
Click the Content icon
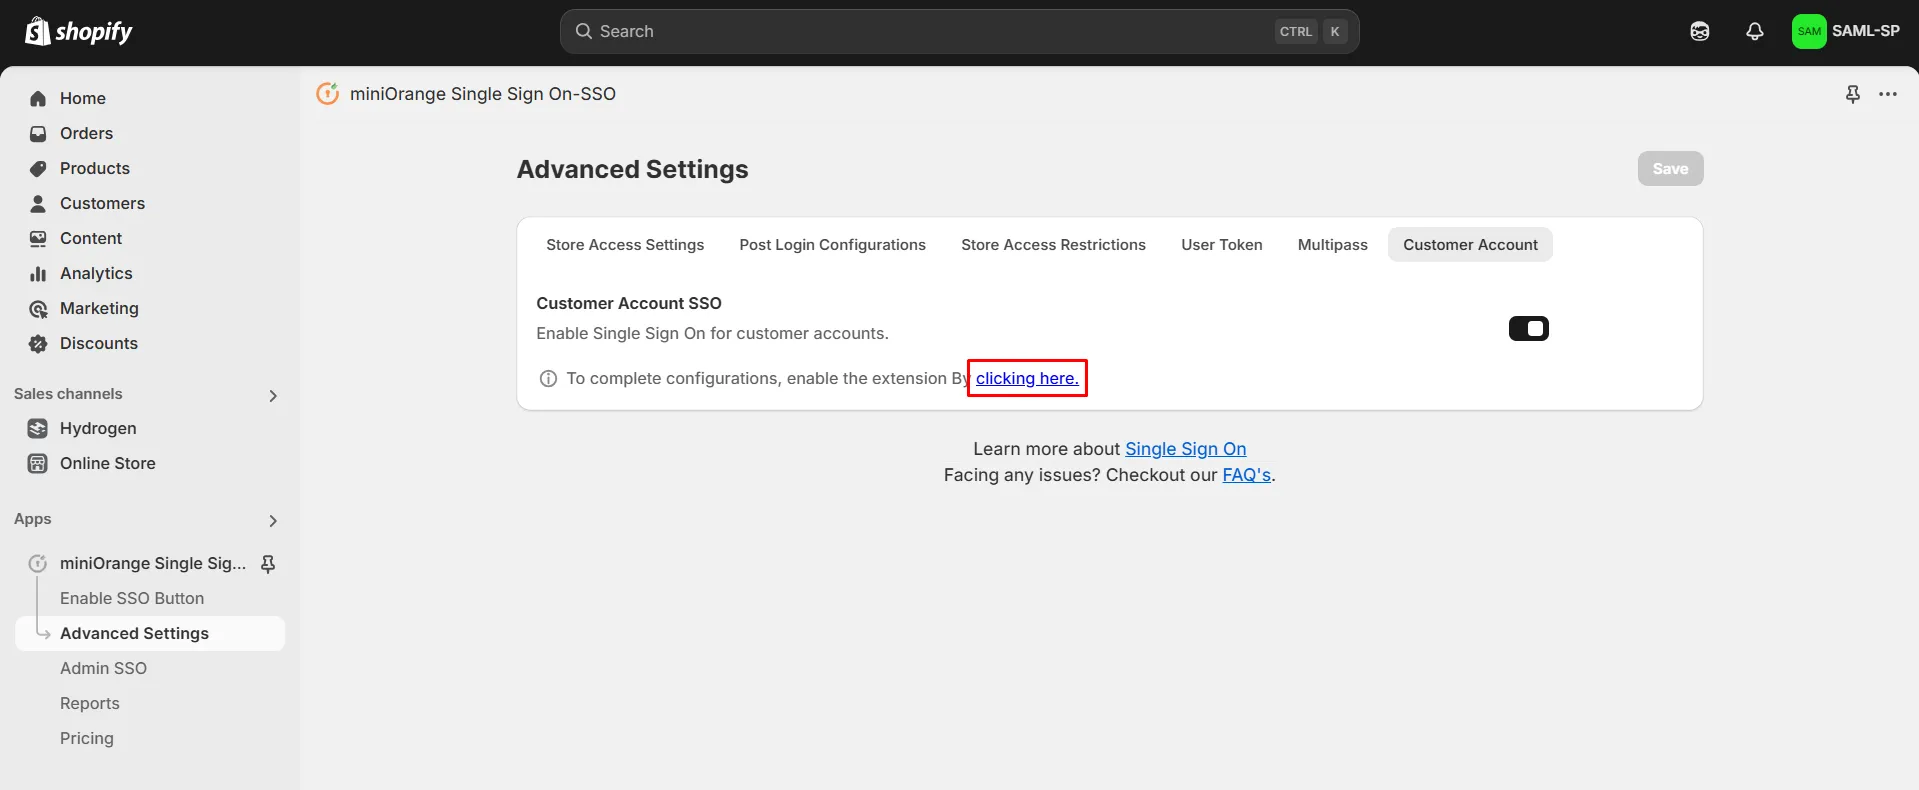(x=38, y=238)
